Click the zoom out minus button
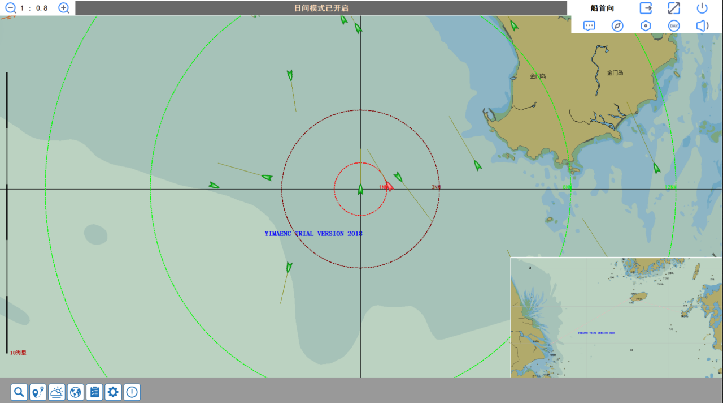This screenshot has height=403, width=724. click(8, 8)
